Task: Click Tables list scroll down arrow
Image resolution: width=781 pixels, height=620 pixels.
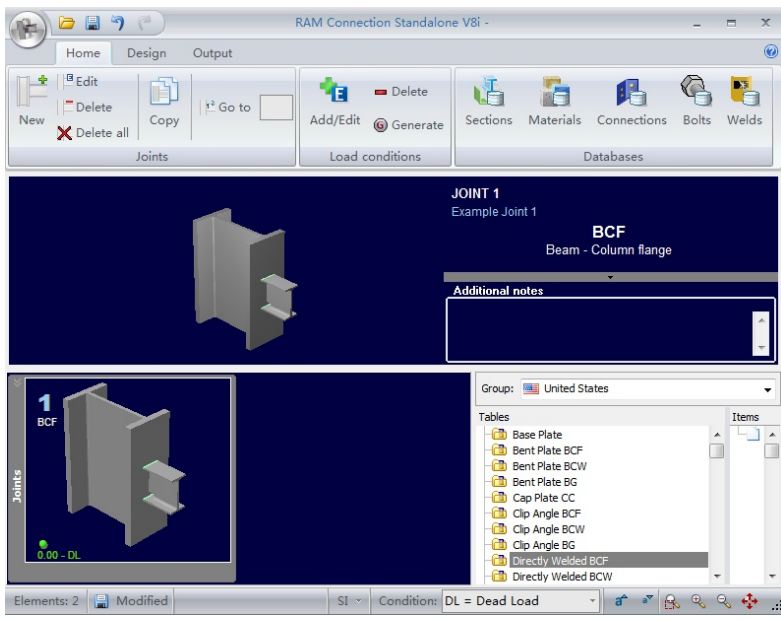Action: 717,576
